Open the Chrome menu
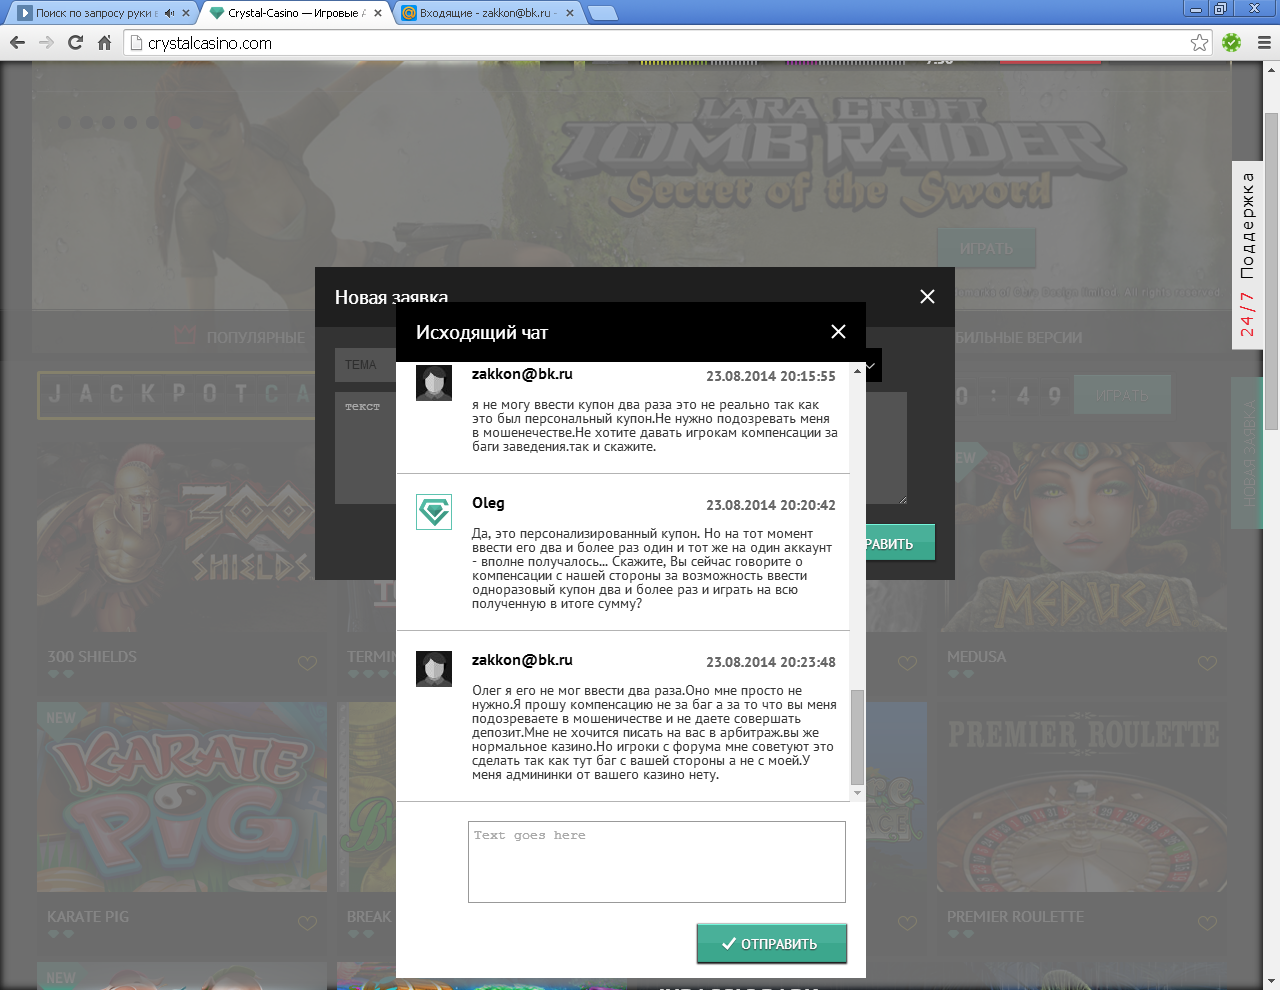The image size is (1280, 990). (1264, 43)
